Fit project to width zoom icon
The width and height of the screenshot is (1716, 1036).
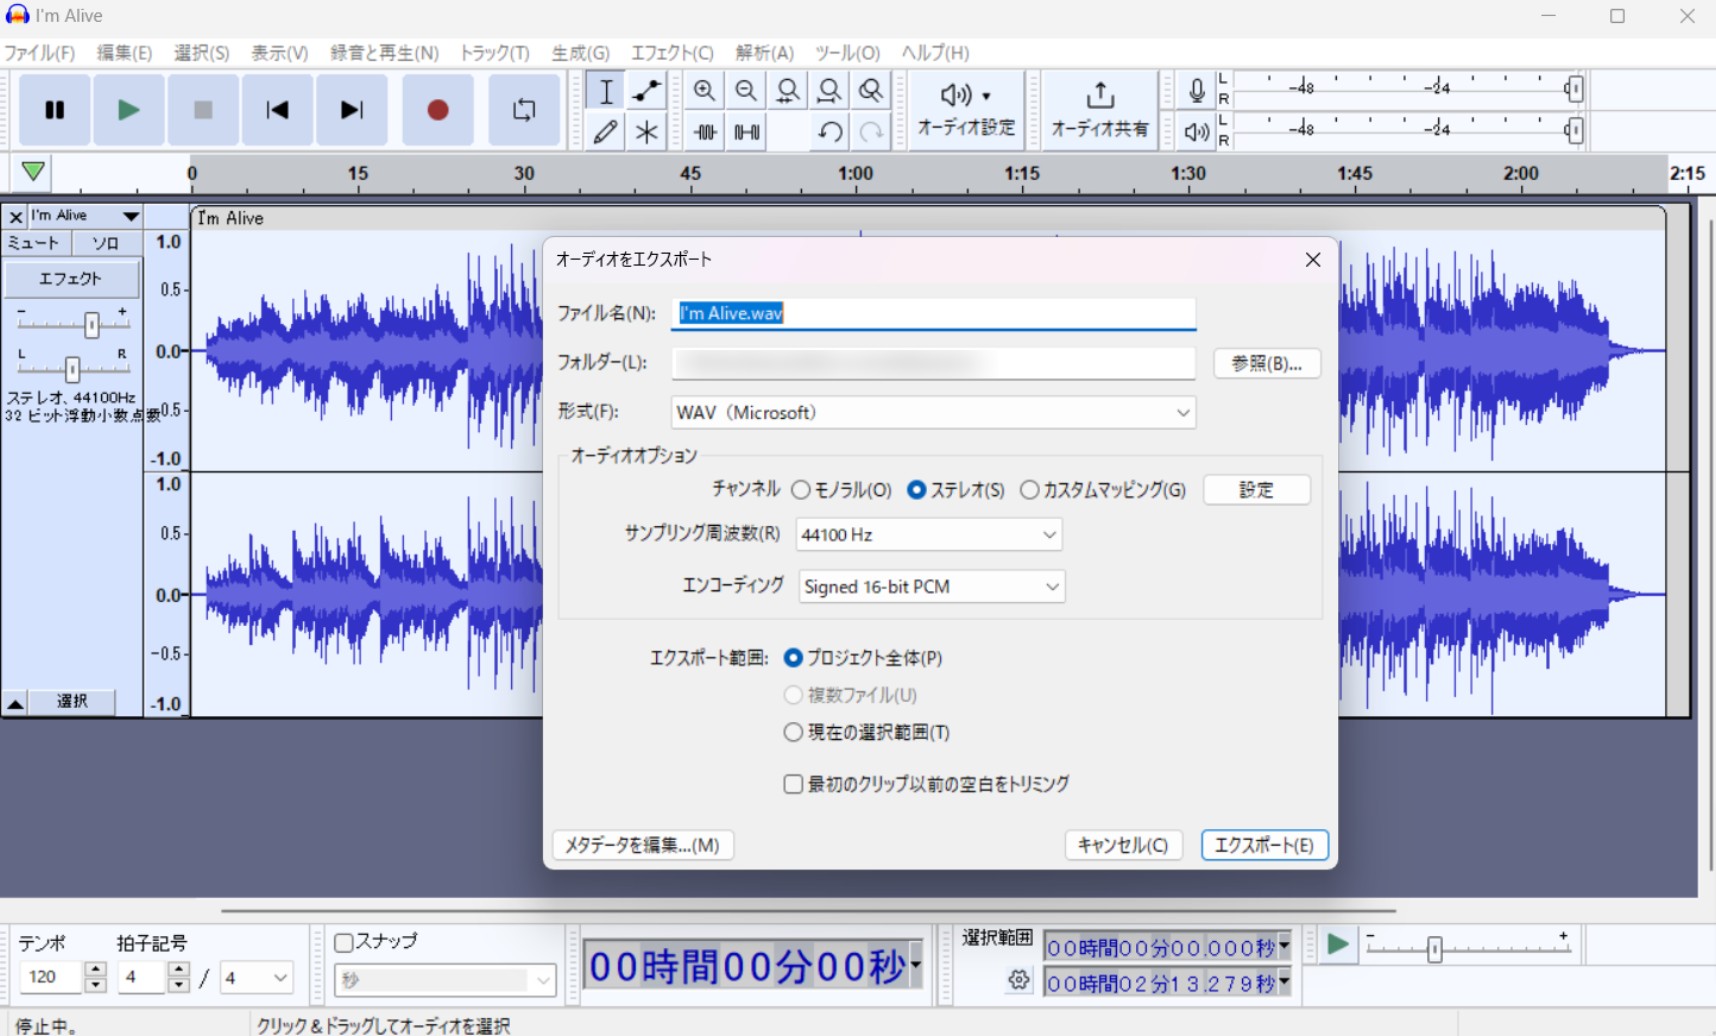pos(829,91)
